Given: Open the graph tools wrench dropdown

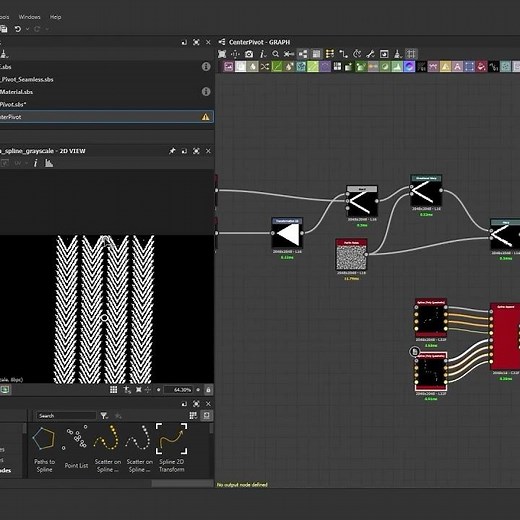Looking at the screenshot, I should click(370, 54).
